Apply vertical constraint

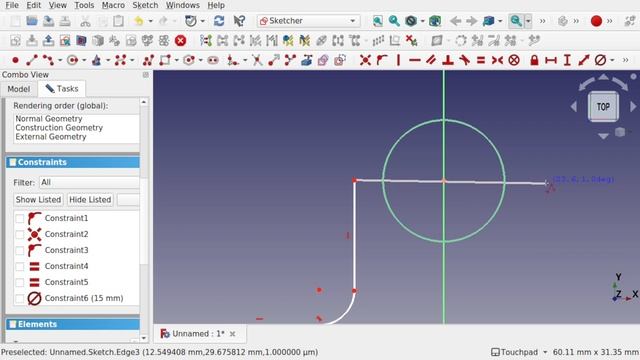[398, 60]
